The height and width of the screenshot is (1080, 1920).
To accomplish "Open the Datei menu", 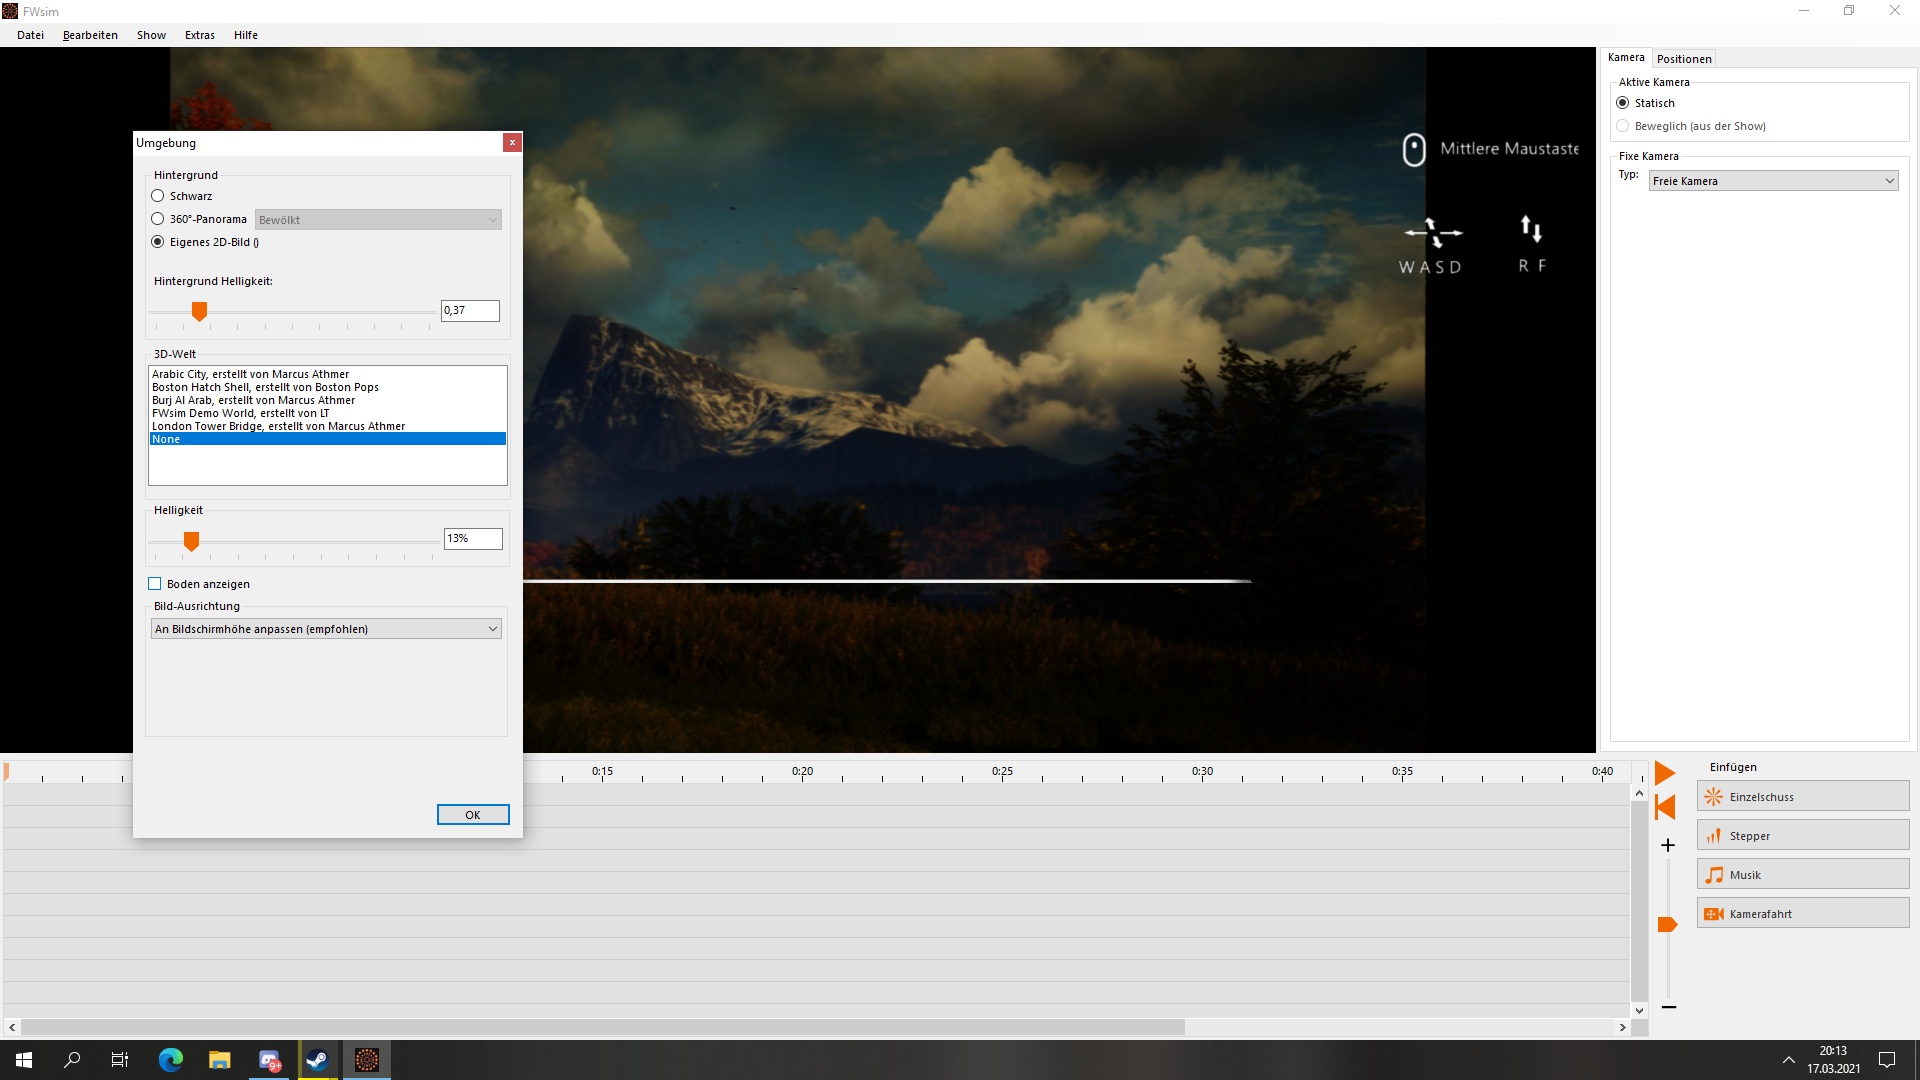I will [30, 35].
